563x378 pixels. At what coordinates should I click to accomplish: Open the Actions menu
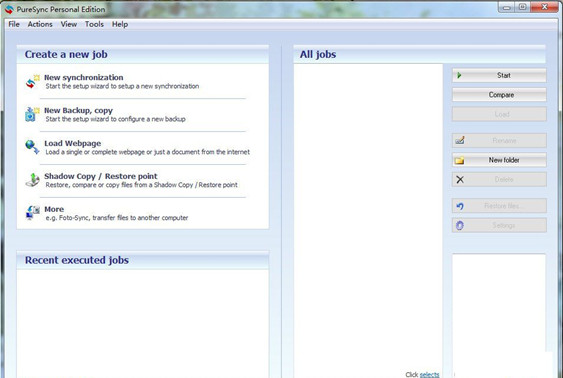pyautogui.click(x=40, y=24)
